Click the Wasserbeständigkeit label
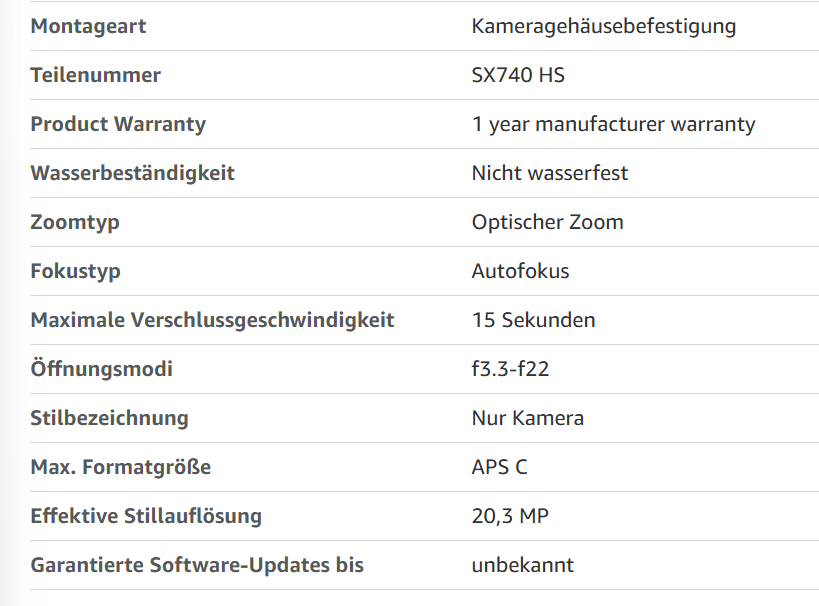This screenshot has height=606, width=819. coord(133,174)
